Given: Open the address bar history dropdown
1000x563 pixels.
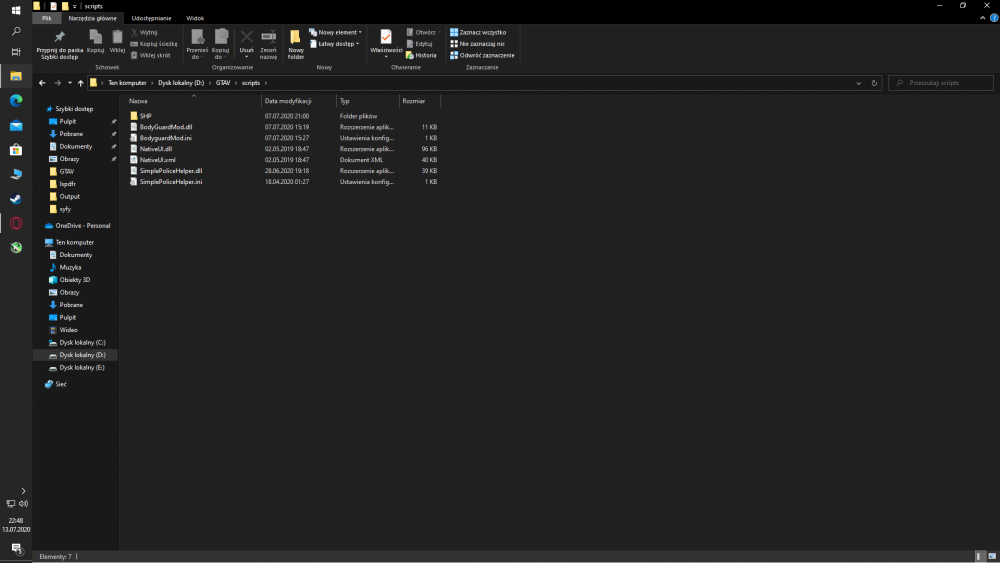Looking at the screenshot, I should [x=858, y=83].
